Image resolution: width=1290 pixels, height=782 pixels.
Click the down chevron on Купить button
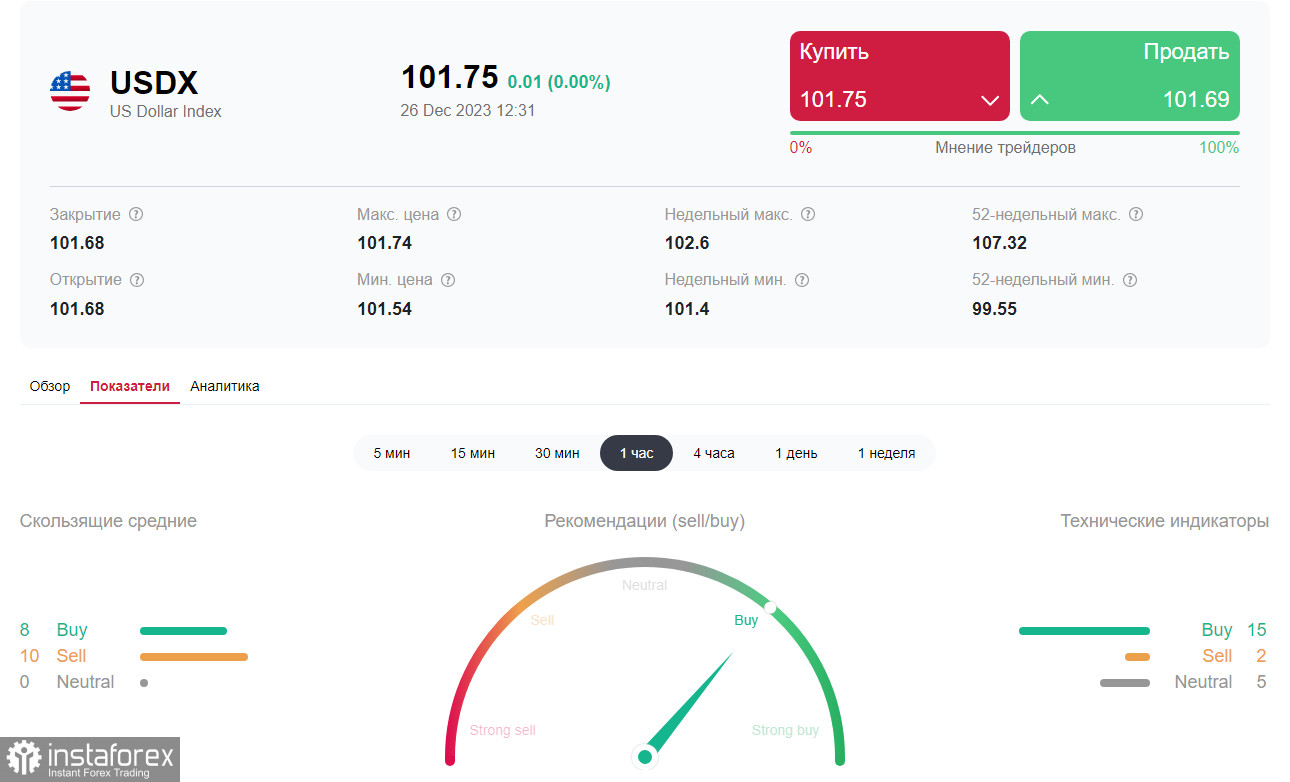pos(990,100)
